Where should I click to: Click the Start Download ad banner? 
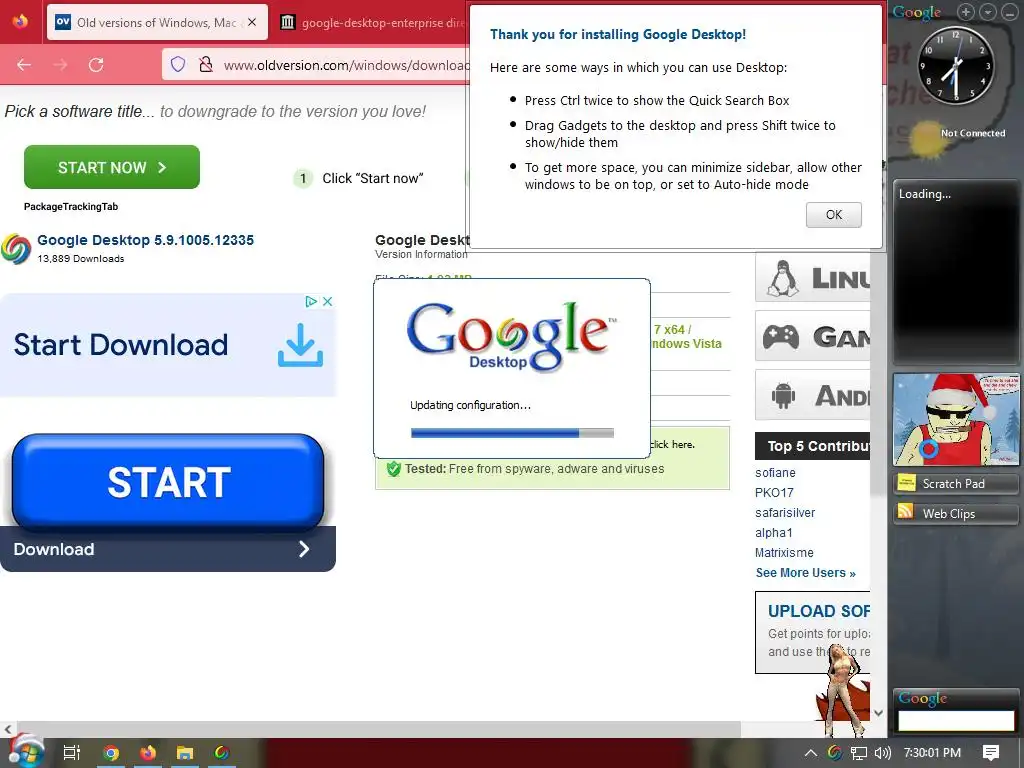click(x=168, y=345)
